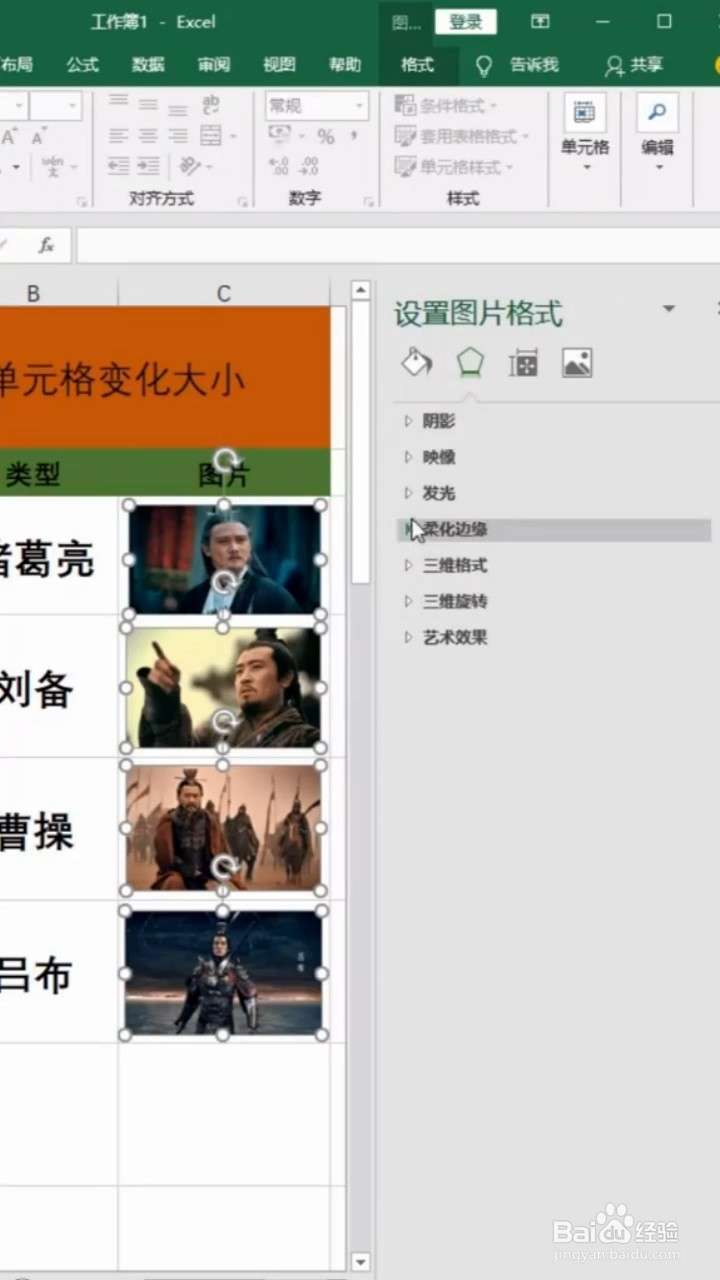Screen dimensions: 720x1280
Task: Toggle wrap text icon
Action: click(x=211, y=105)
